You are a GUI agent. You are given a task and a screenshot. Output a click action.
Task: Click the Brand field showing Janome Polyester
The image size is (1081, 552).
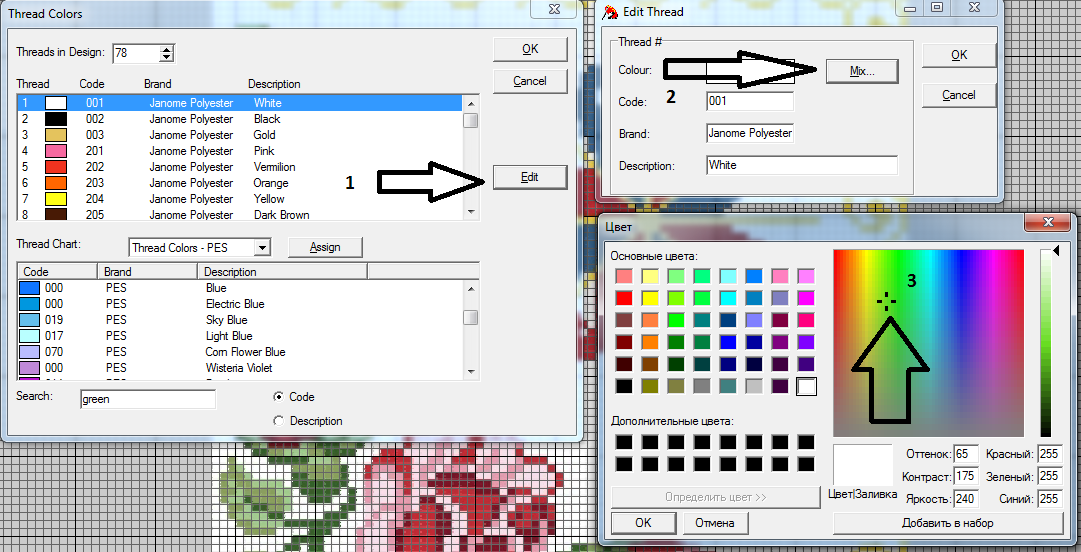coord(750,134)
